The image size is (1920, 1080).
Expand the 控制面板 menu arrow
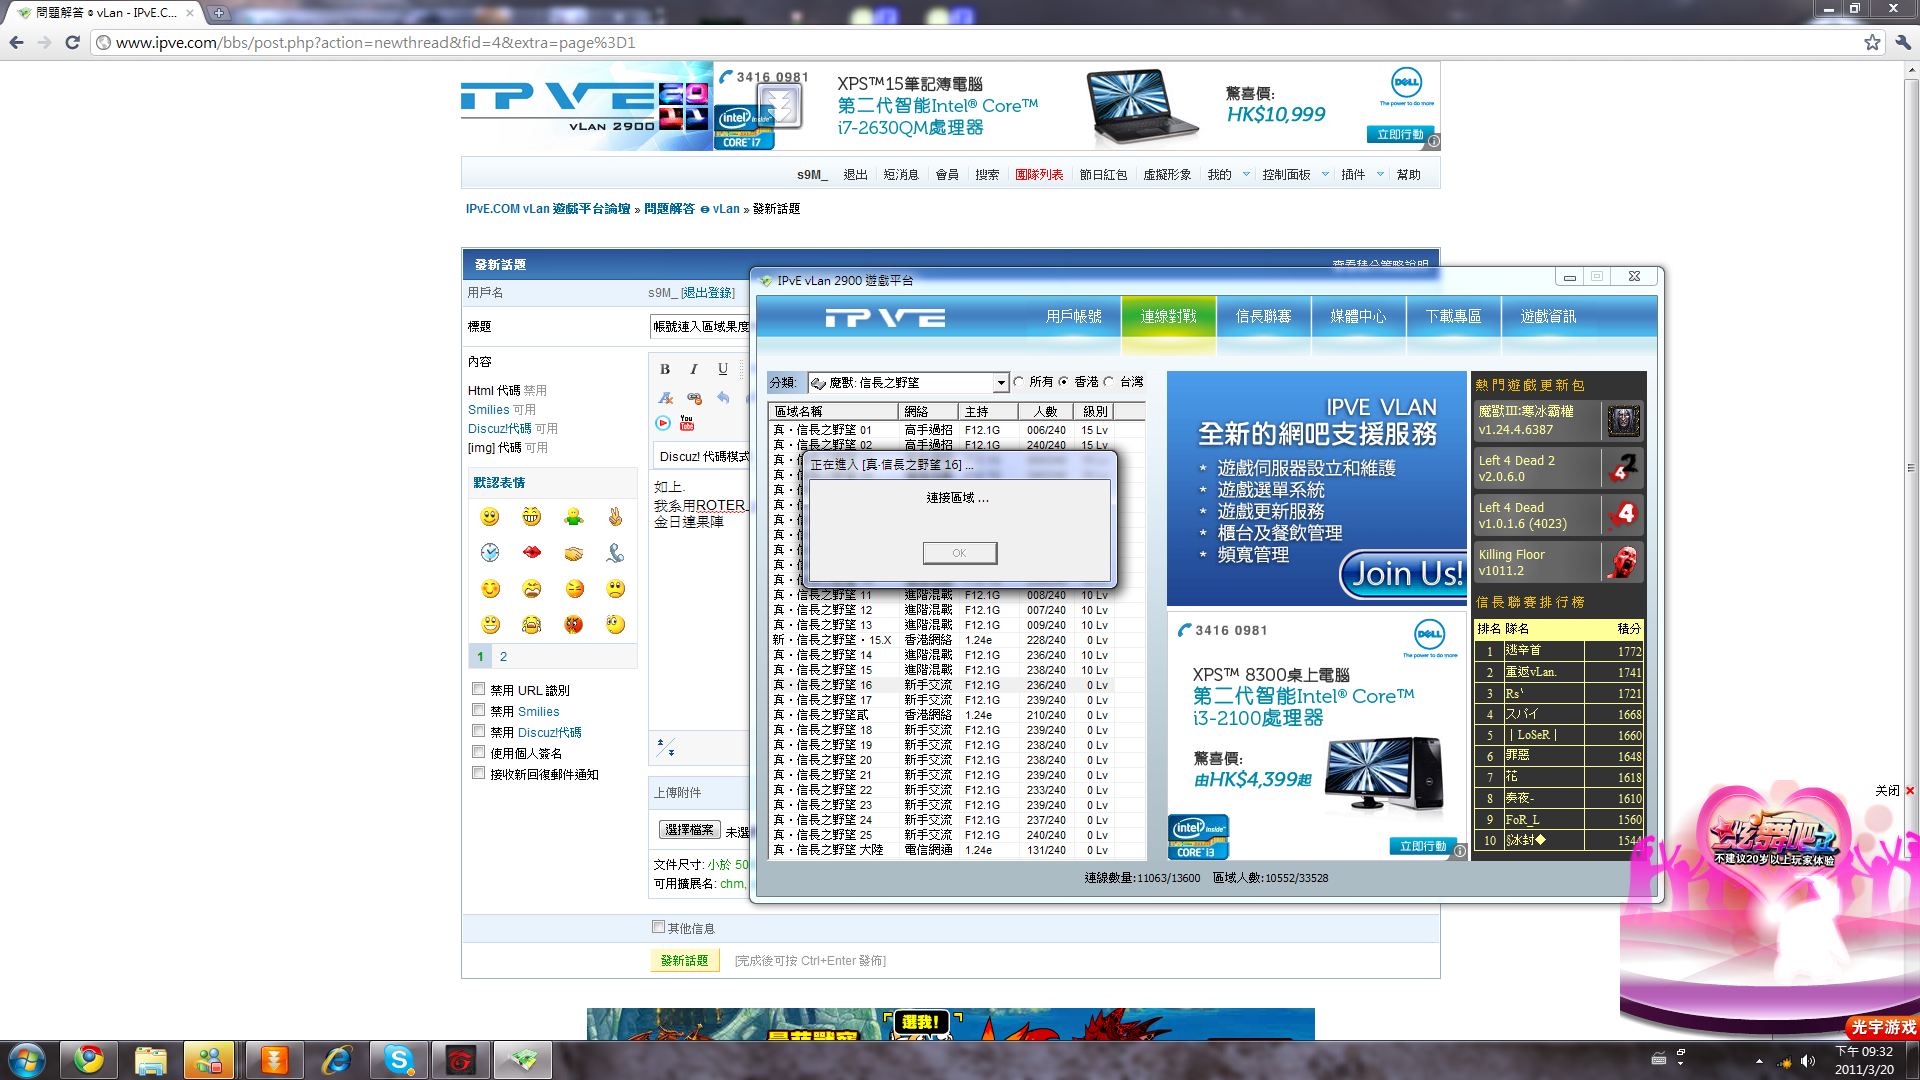(x=1325, y=174)
